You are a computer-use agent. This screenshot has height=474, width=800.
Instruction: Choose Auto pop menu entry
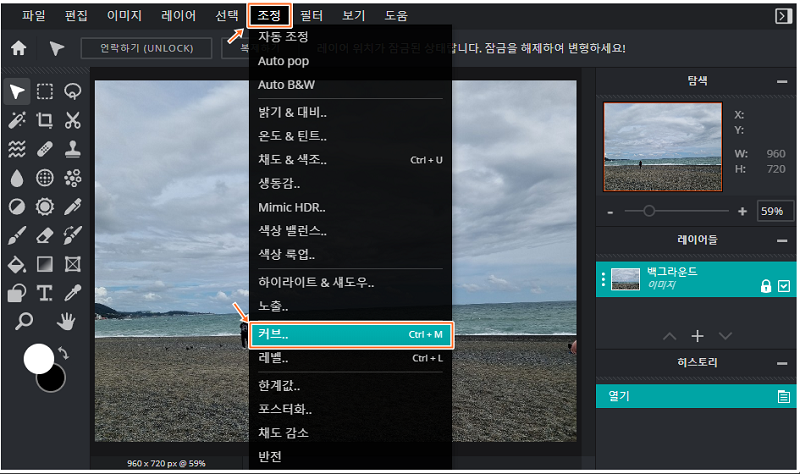(x=351, y=61)
